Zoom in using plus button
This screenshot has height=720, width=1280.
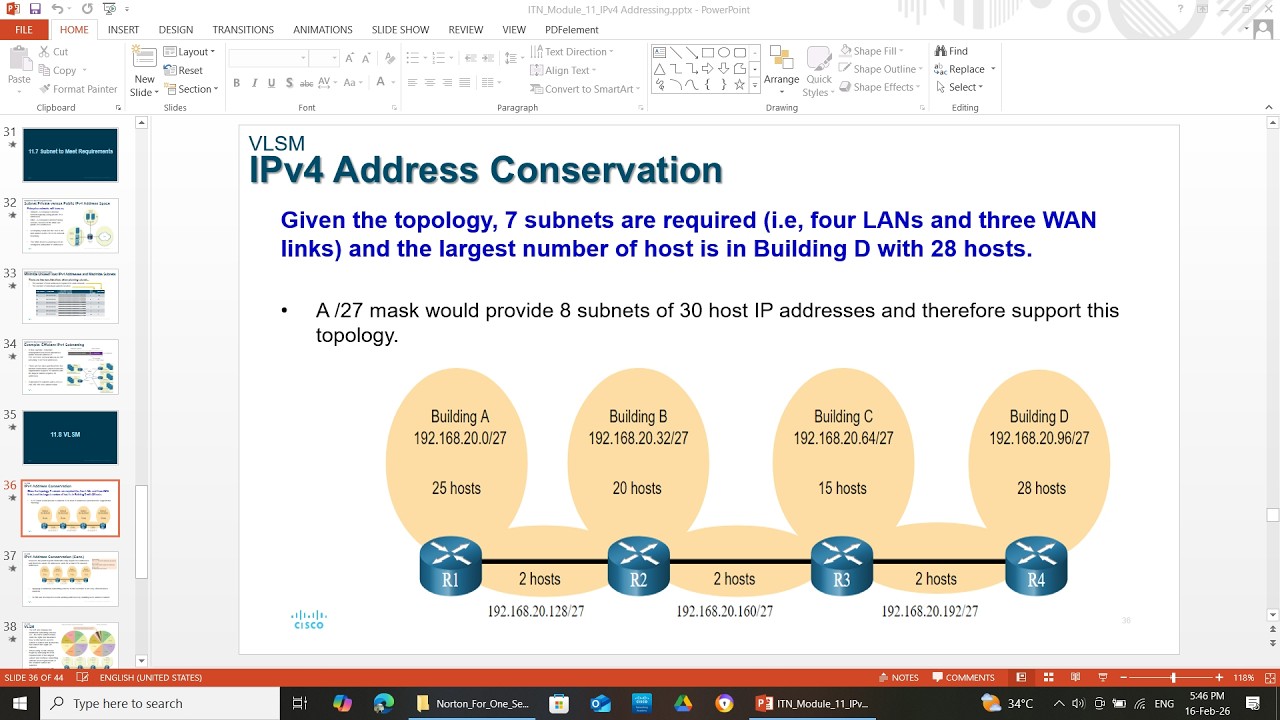pyautogui.click(x=1219, y=678)
